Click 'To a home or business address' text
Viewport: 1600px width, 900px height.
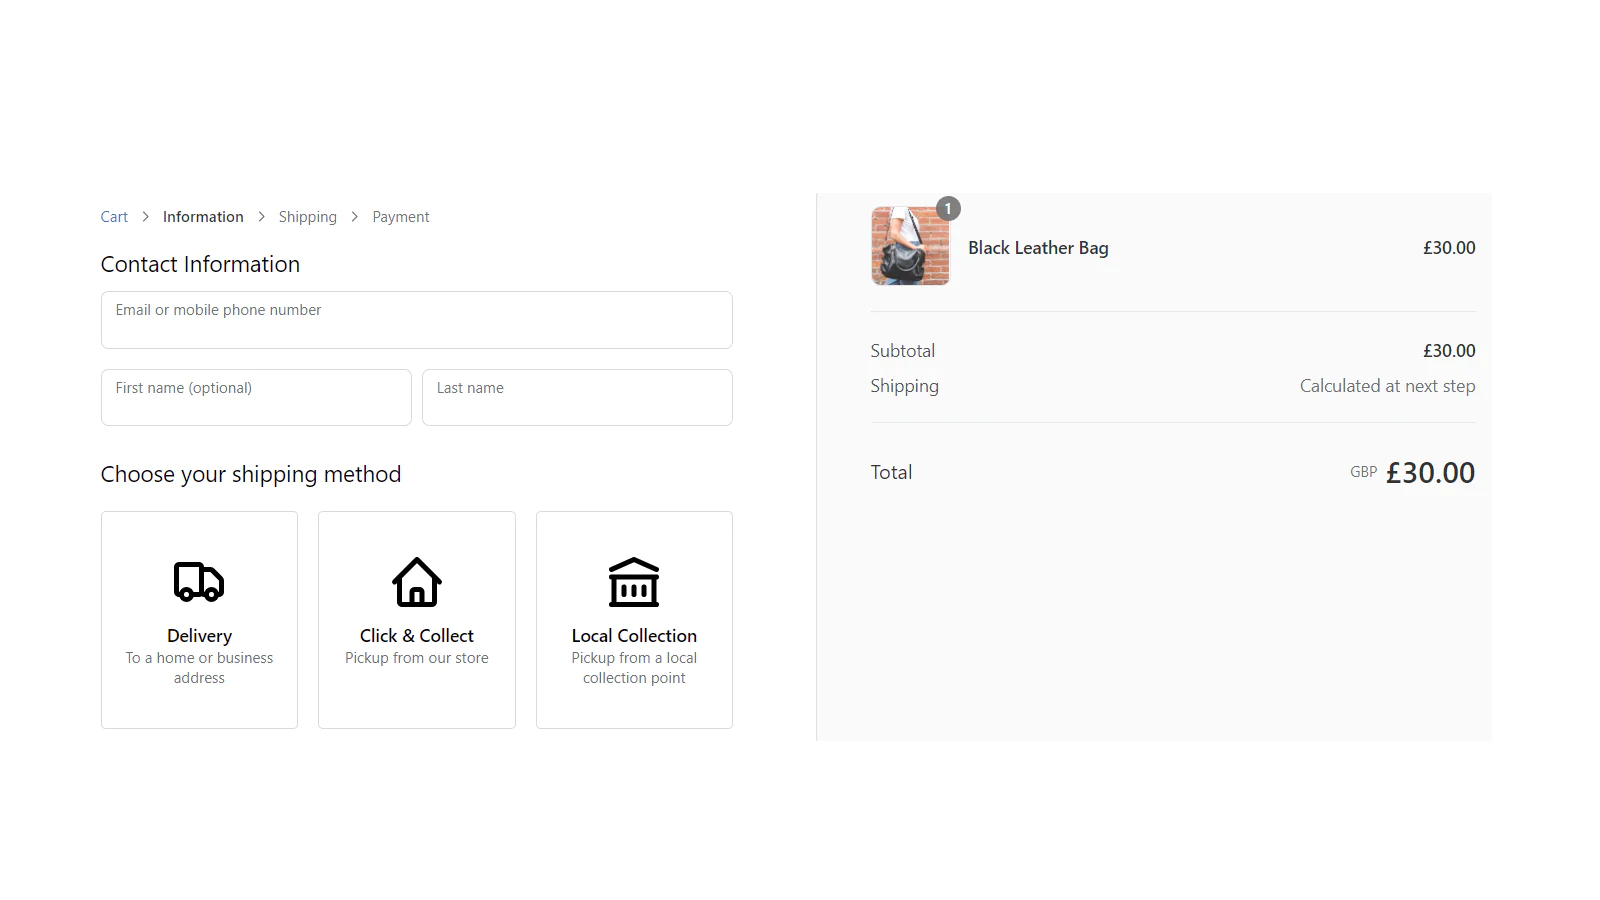coord(199,668)
